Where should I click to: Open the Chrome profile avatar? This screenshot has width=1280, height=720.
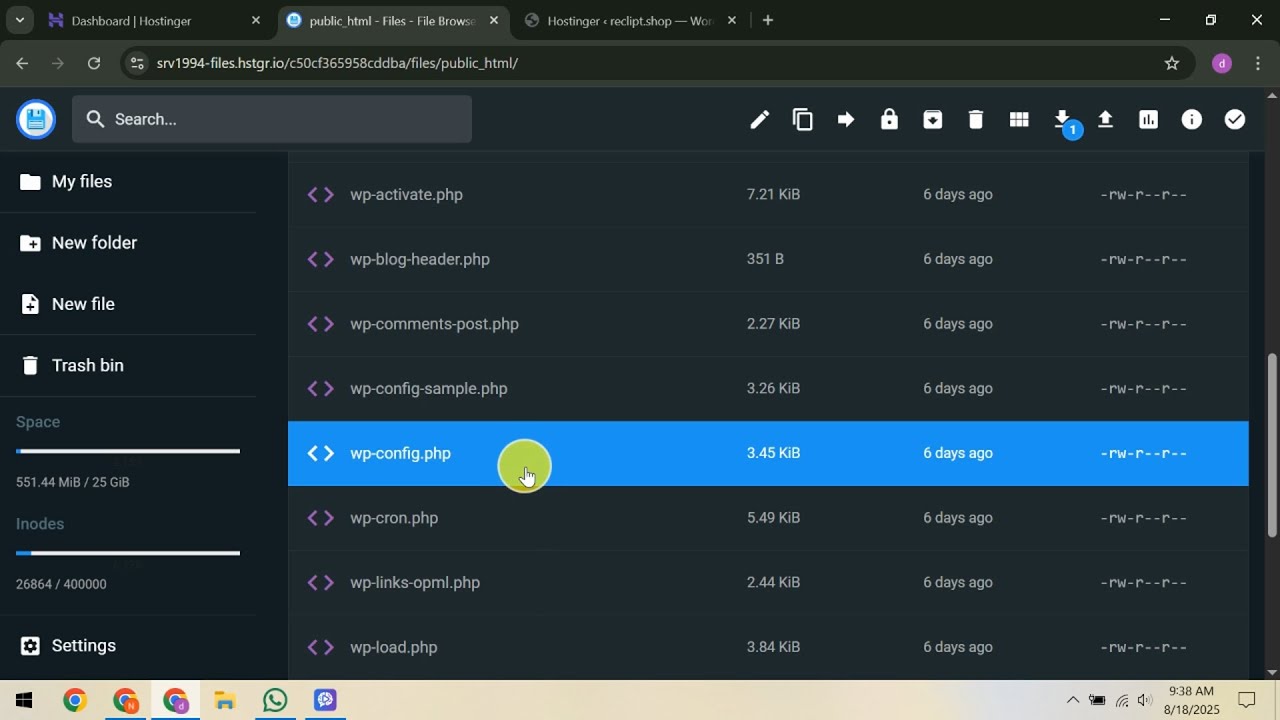click(x=1221, y=63)
